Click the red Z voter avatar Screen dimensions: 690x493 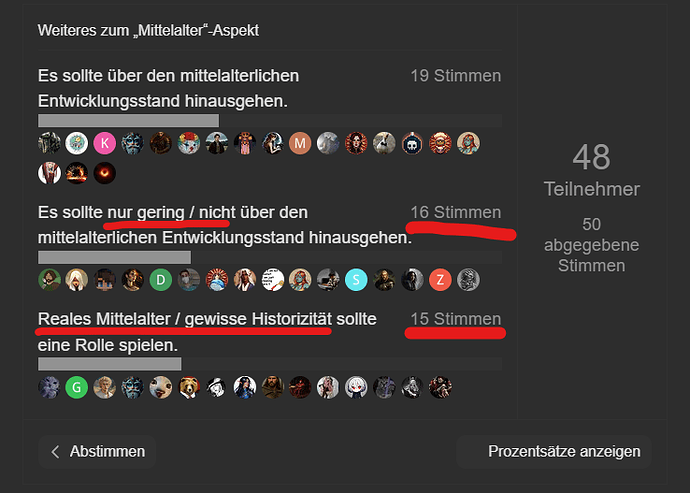pyautogui.click(x=440, y=280)
